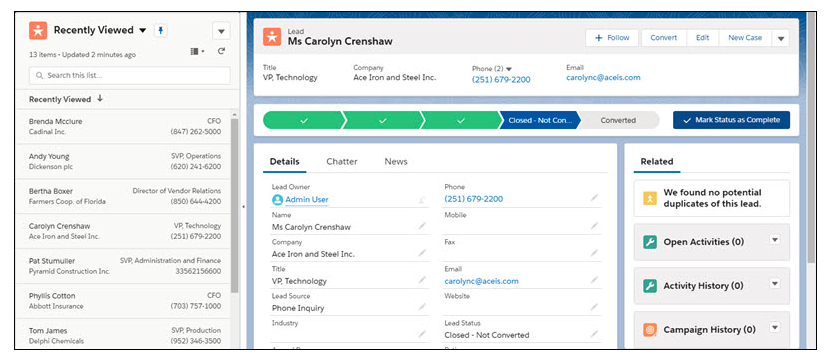Open the Activity History dropdown arrow

(x=775, y=284)
